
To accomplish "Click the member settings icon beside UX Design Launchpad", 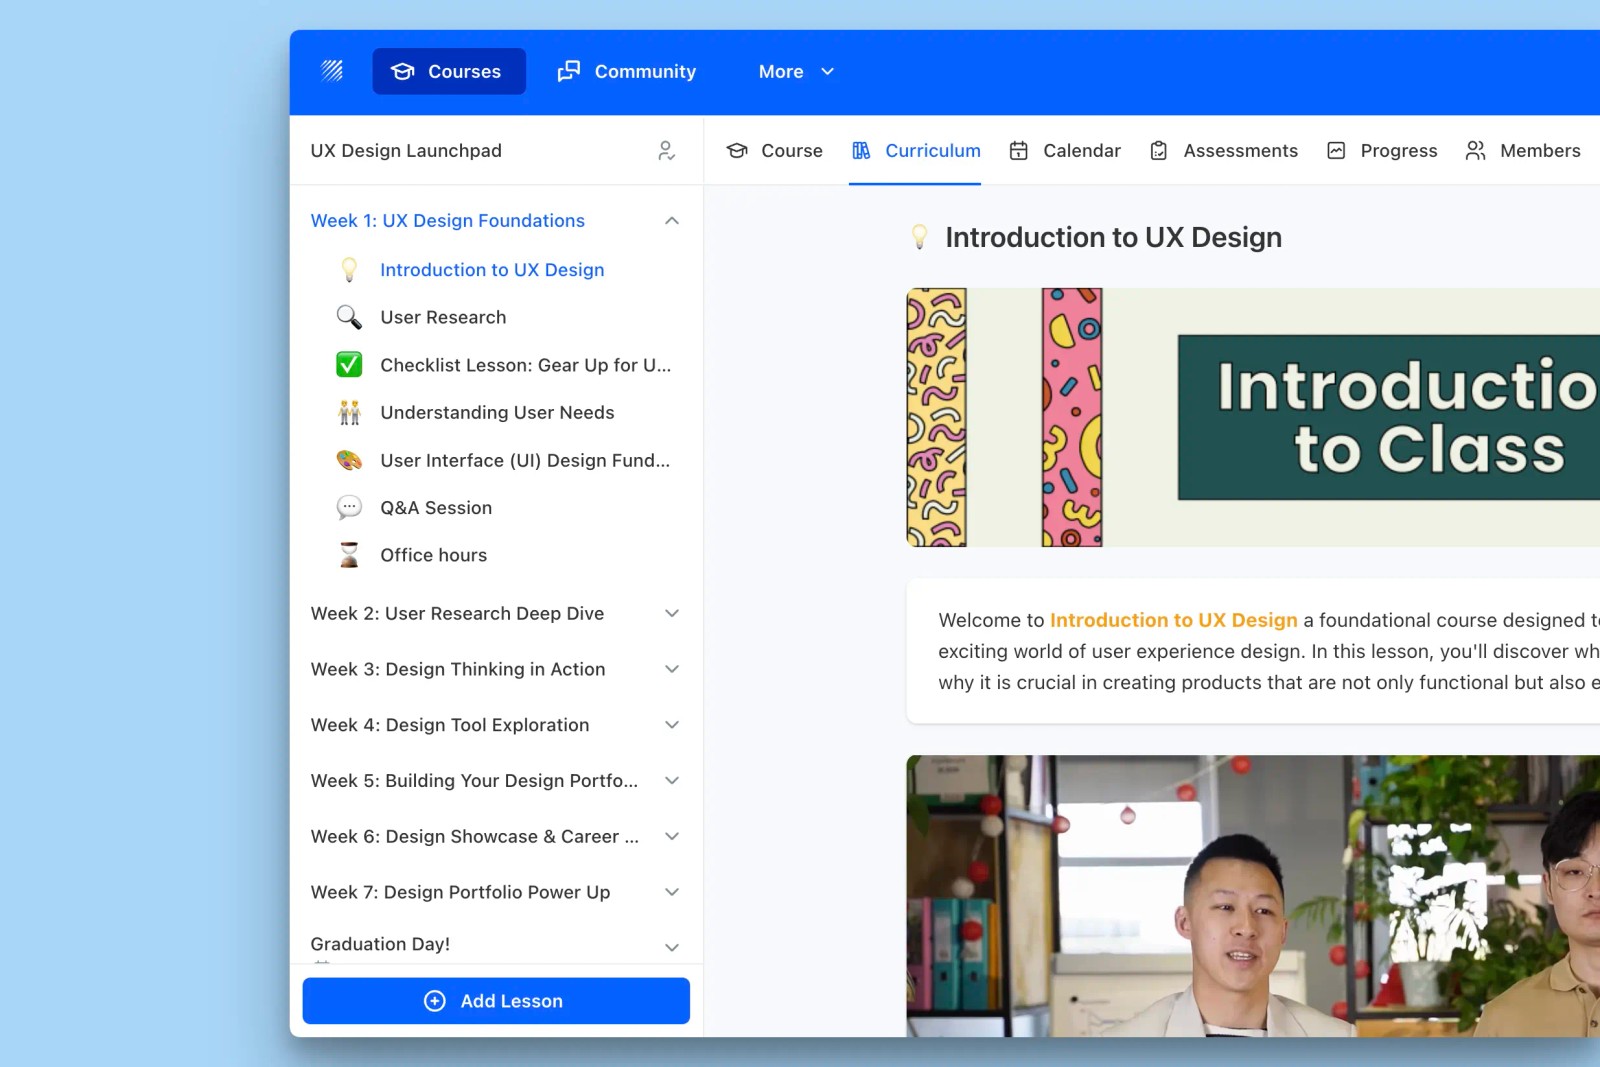I will pyautogui.click(x=667, y=151).
